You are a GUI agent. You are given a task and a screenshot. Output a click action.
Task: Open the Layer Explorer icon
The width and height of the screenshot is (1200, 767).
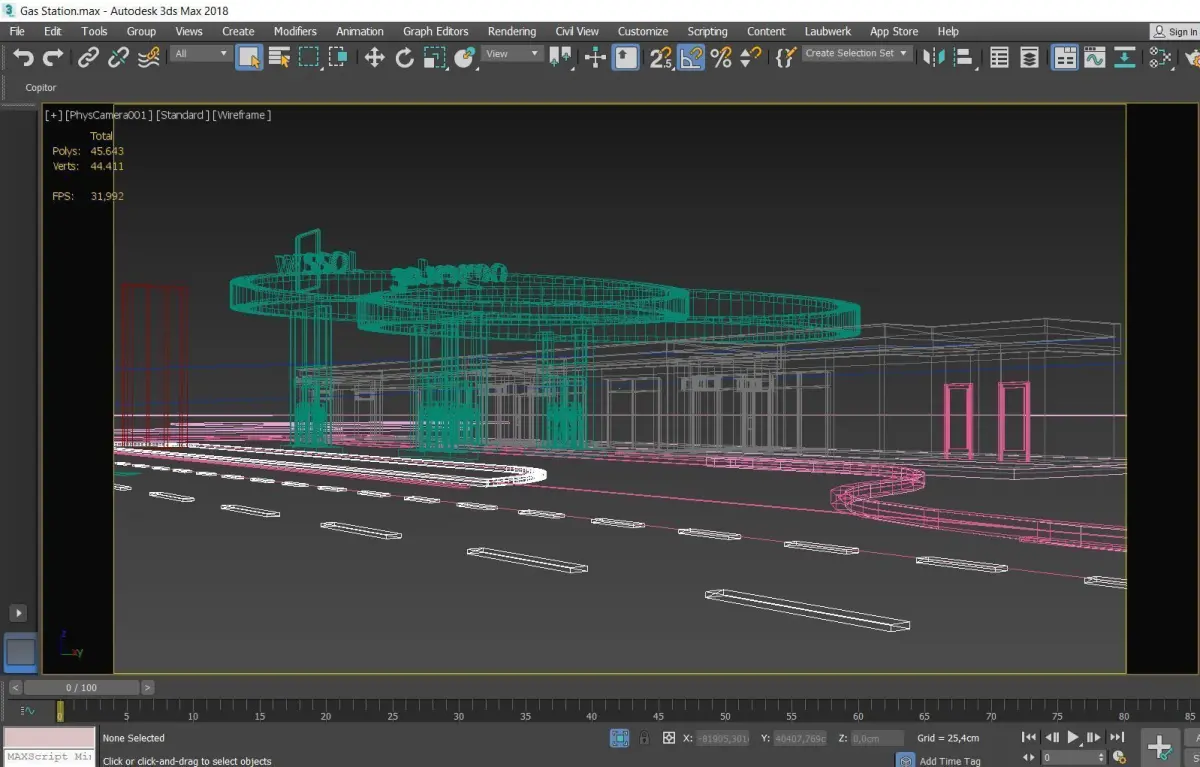pyautogui.click(x=1029, y=57)
